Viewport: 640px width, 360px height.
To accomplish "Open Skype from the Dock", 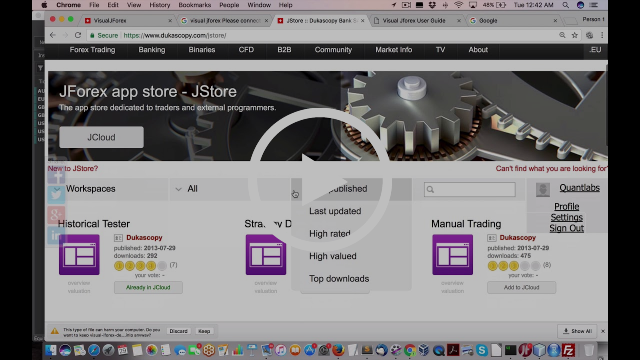I will point(482,350).
